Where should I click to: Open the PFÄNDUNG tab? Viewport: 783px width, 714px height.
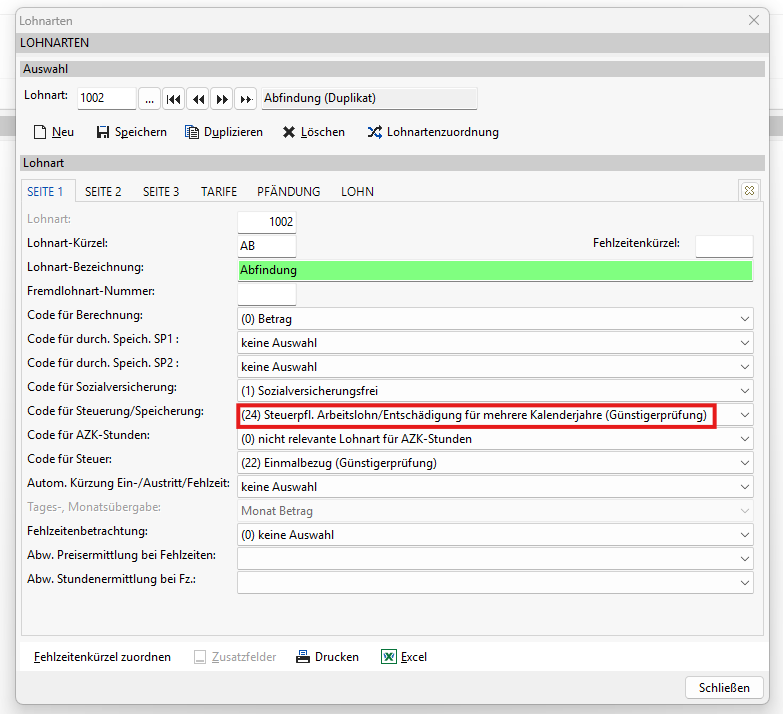pyautogui.click(x=289, y=192)
